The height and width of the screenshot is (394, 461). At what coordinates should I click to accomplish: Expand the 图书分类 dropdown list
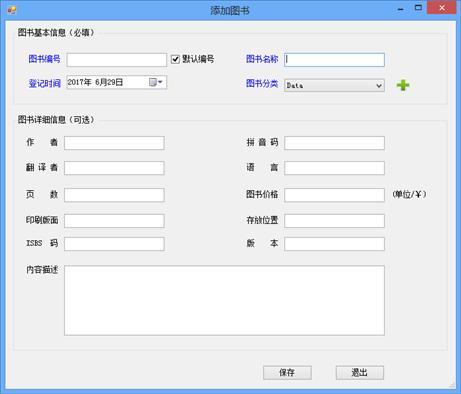pyautogui.click(x=378, y=86)
